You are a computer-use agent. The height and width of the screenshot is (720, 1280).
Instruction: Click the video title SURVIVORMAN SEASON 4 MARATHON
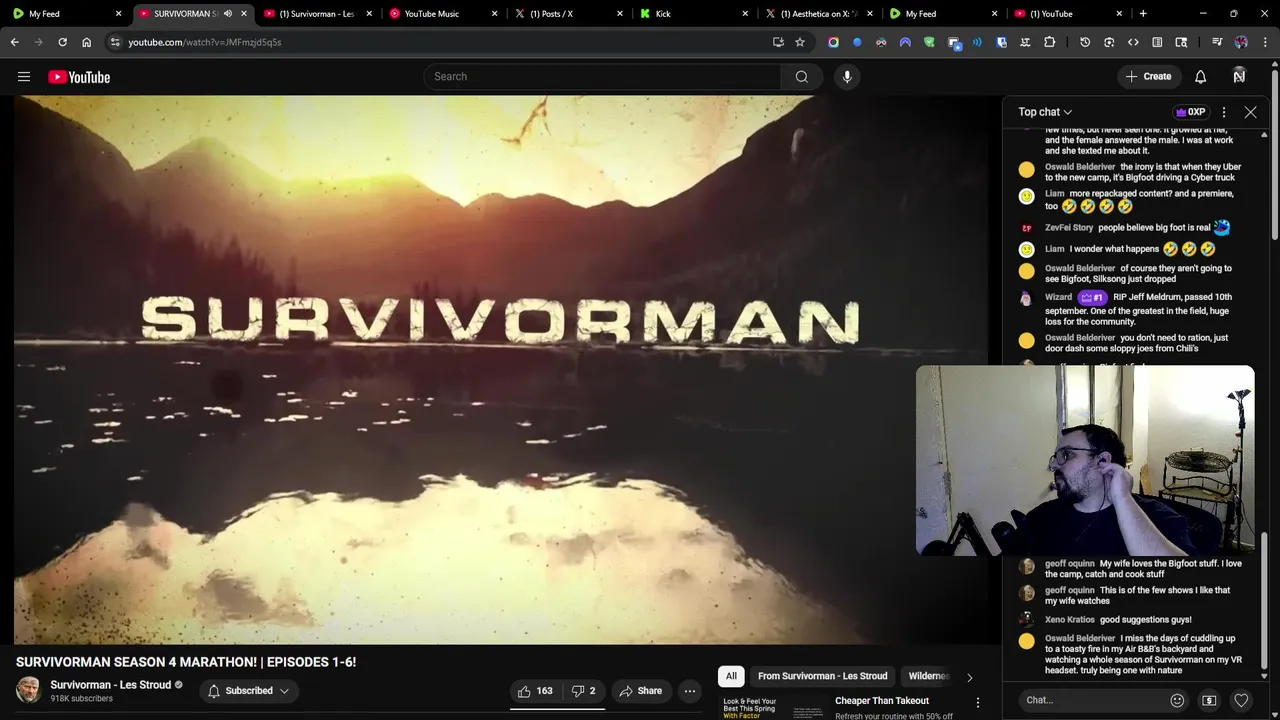pos(186,662)
